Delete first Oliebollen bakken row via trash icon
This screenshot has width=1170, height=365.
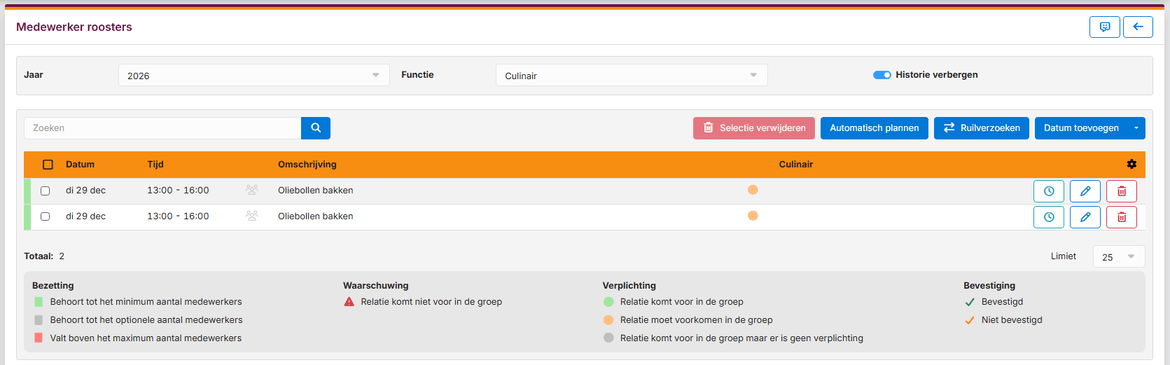(1121, 191)
